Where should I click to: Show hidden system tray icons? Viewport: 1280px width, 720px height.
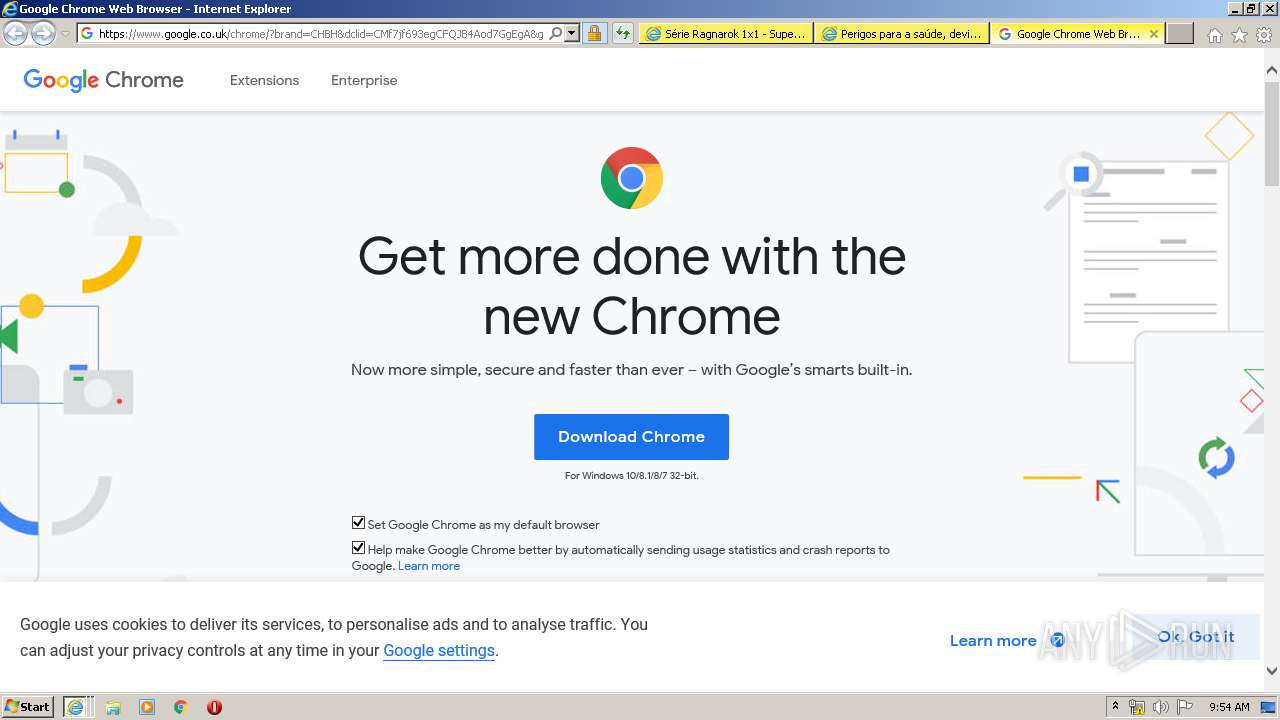click(x=1115, y=706)
